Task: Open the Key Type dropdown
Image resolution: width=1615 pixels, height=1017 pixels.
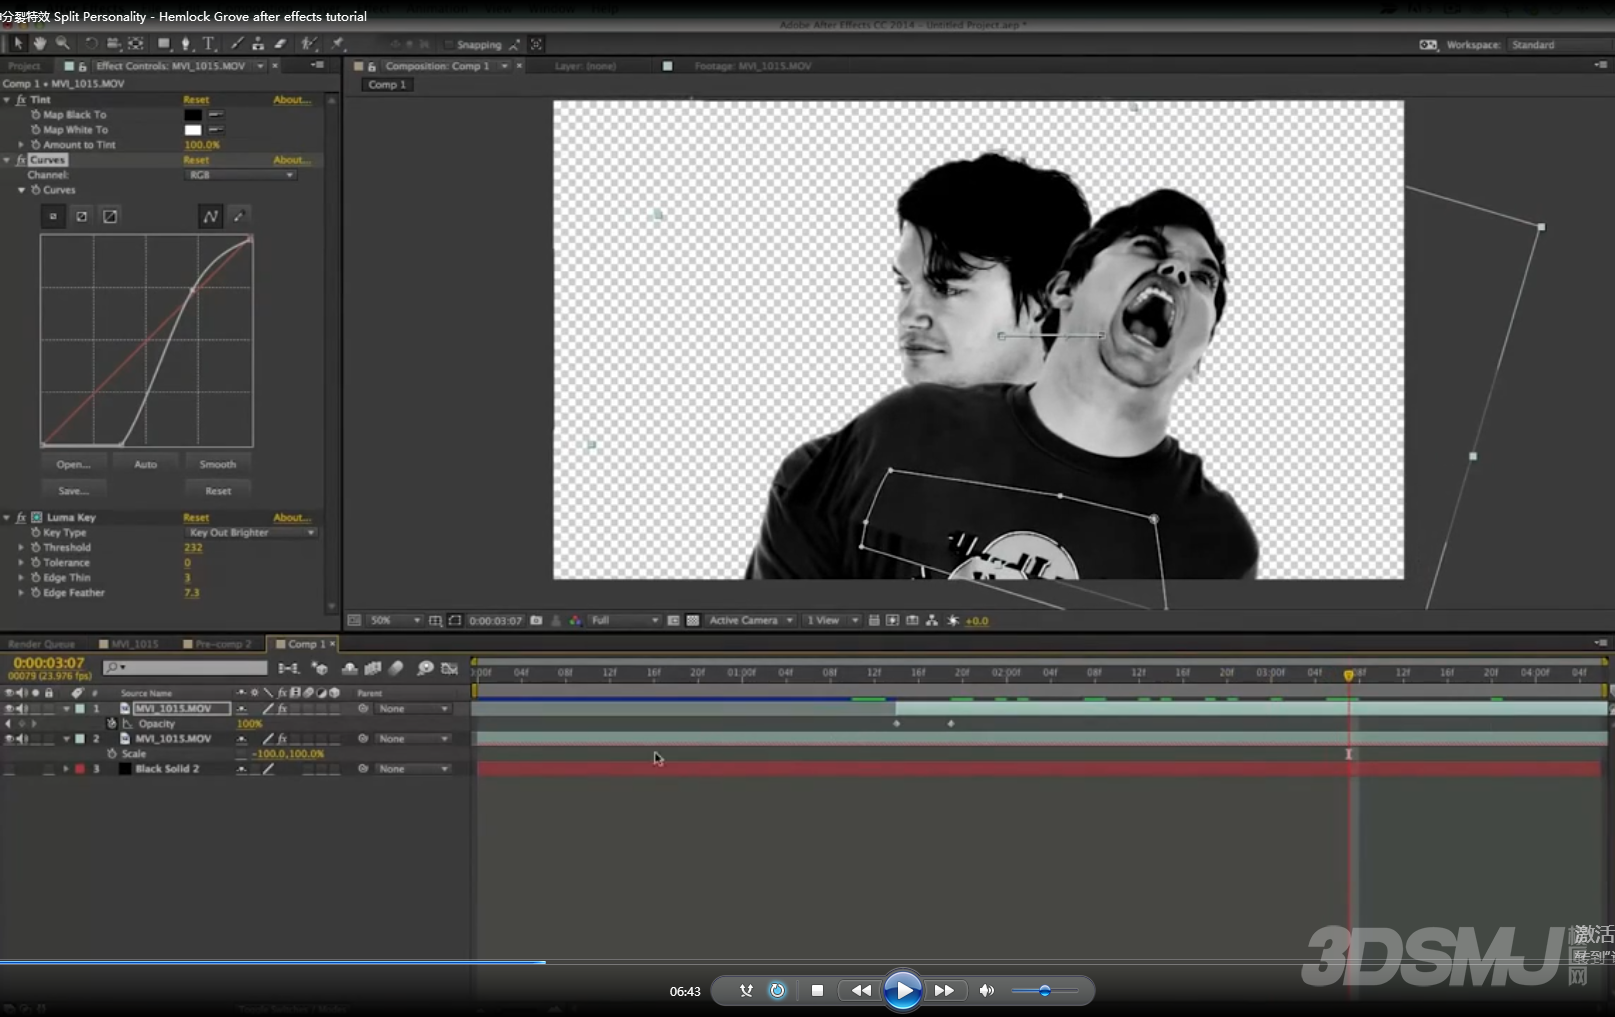Action: 251,533
